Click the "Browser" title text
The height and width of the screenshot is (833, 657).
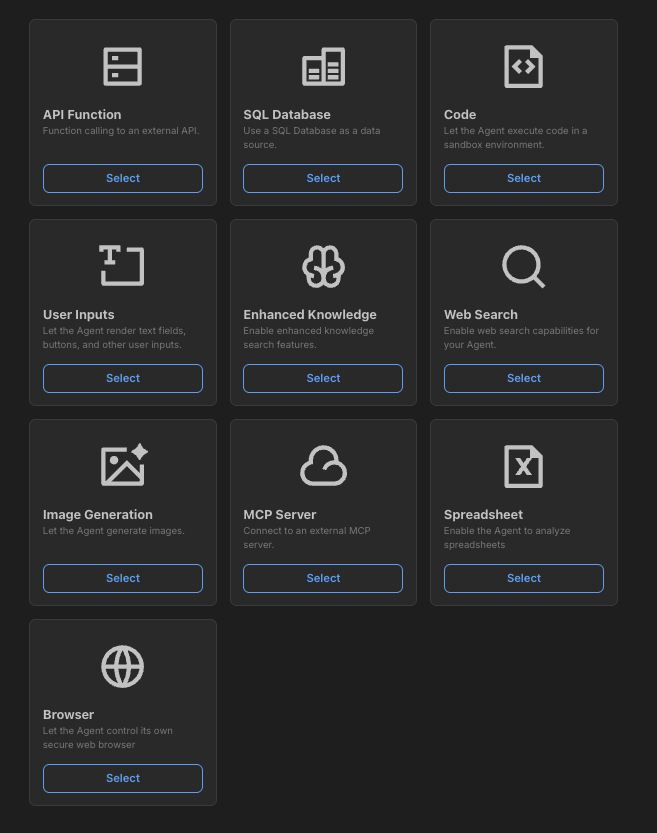point(69,715)
